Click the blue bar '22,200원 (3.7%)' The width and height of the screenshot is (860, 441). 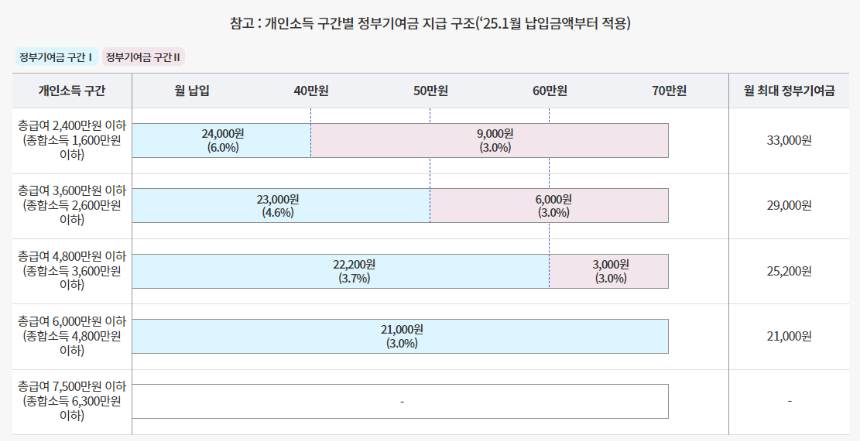(x=341, y=271)
